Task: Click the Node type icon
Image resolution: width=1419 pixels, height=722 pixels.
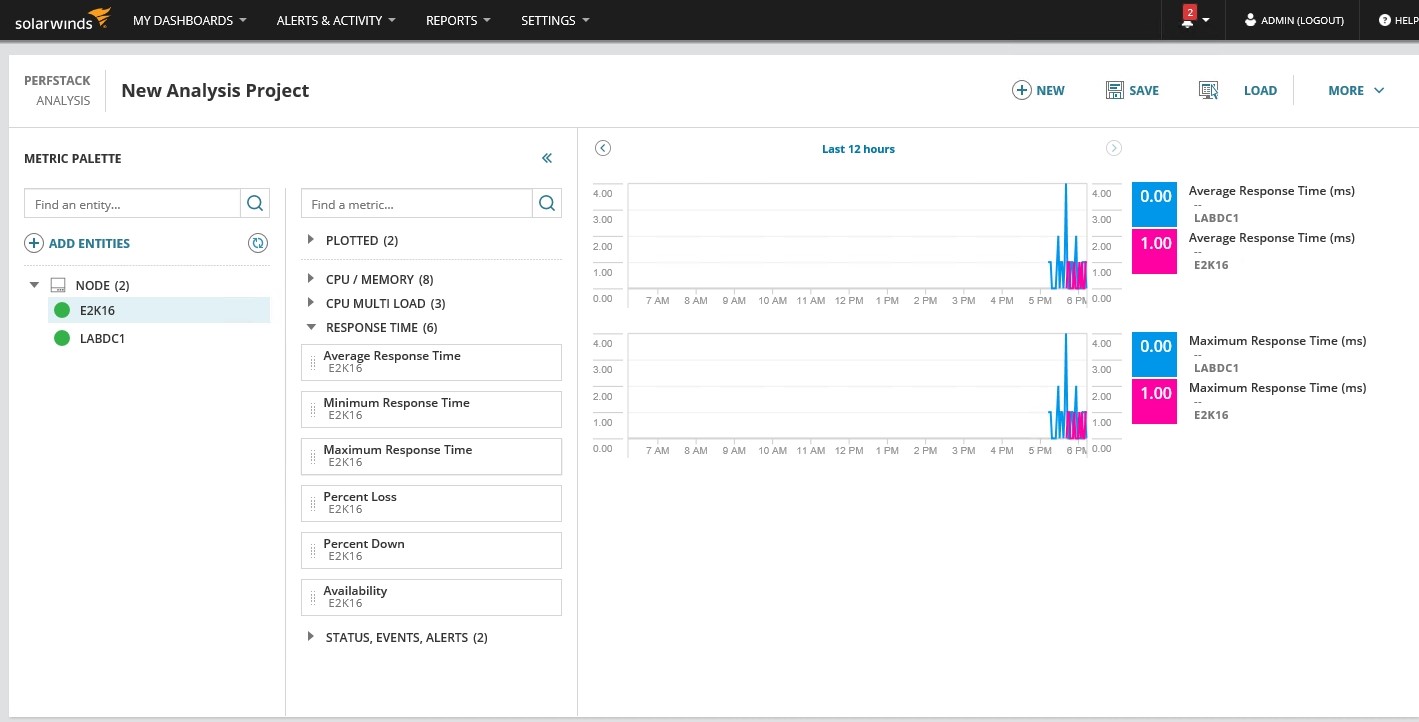Action: (58, 285)
